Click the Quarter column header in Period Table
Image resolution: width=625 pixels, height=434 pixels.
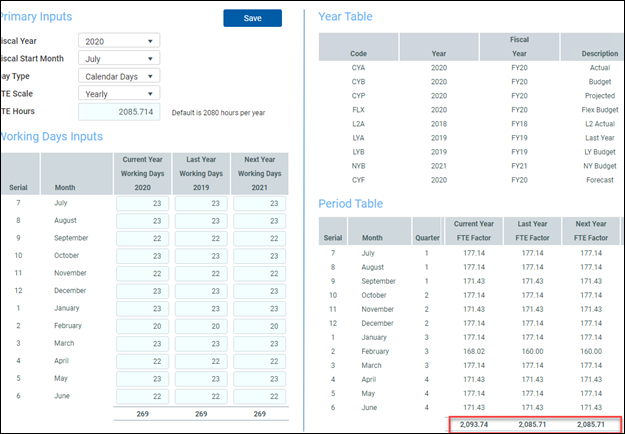(x=426, y=238)
